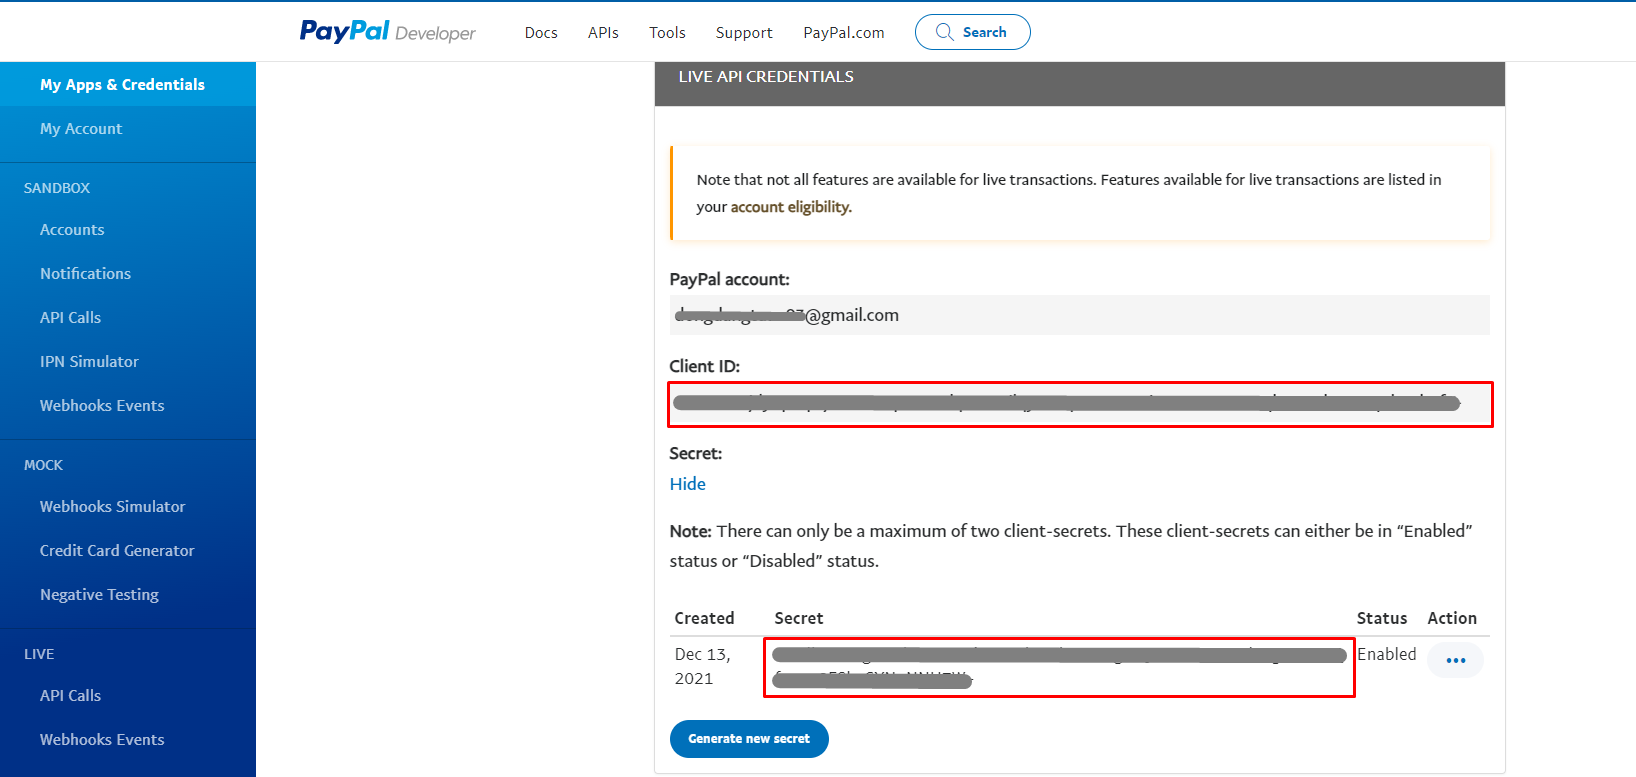Screen dimensions: 1636x777
Task: Open the Tools menu
Action: 667,33
